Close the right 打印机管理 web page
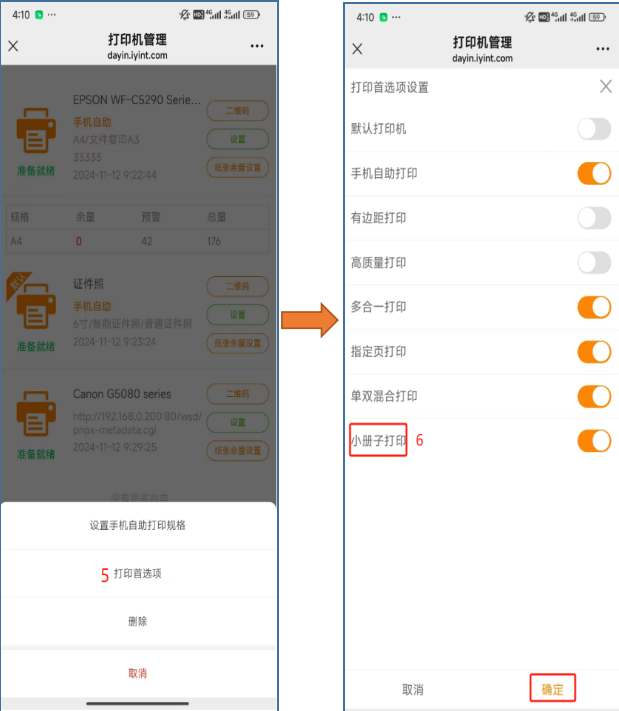 [x=357, y=49]
